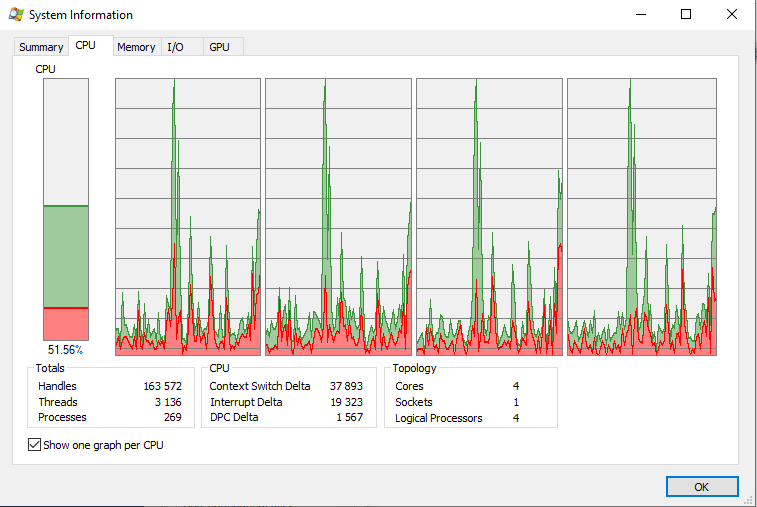Click the Threads label in Totals
Viewport: 757px width, 507px height.
(x=58, y=402)
